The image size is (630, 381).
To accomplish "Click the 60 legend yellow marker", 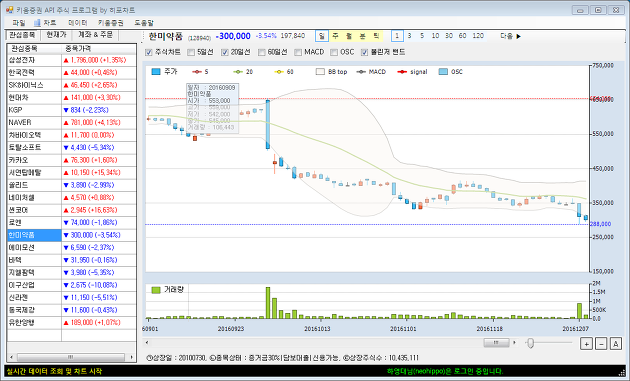I will 279,72.
